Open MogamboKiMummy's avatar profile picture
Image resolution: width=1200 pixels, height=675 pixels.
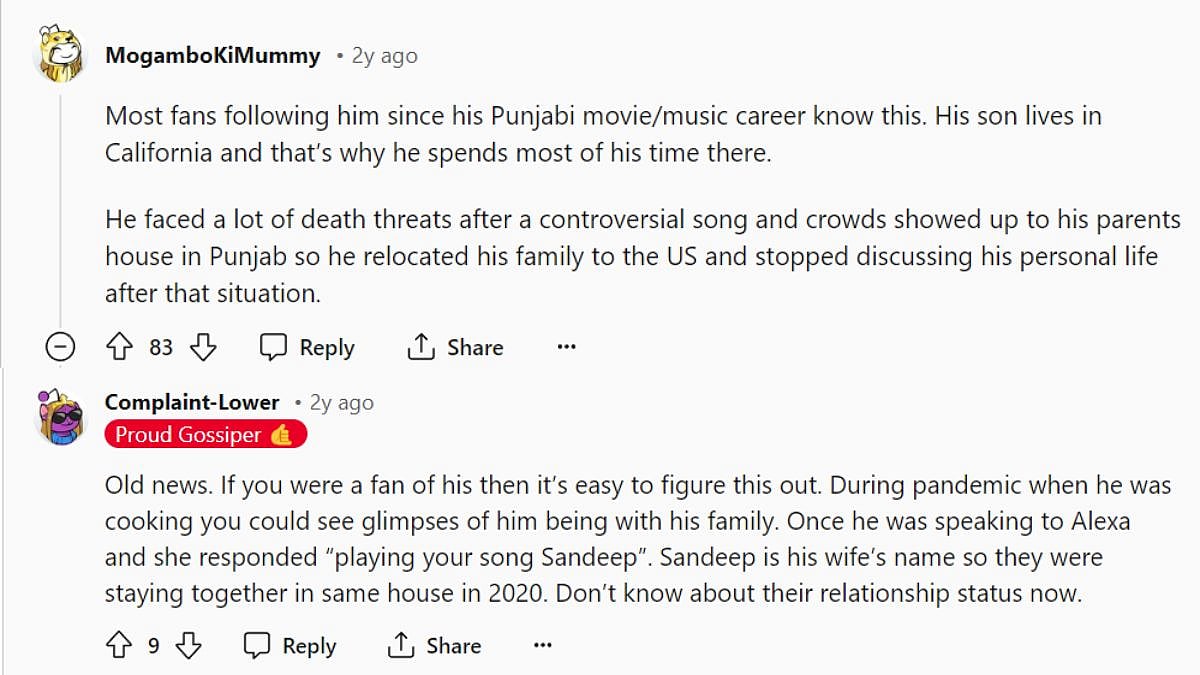(61, 55)
